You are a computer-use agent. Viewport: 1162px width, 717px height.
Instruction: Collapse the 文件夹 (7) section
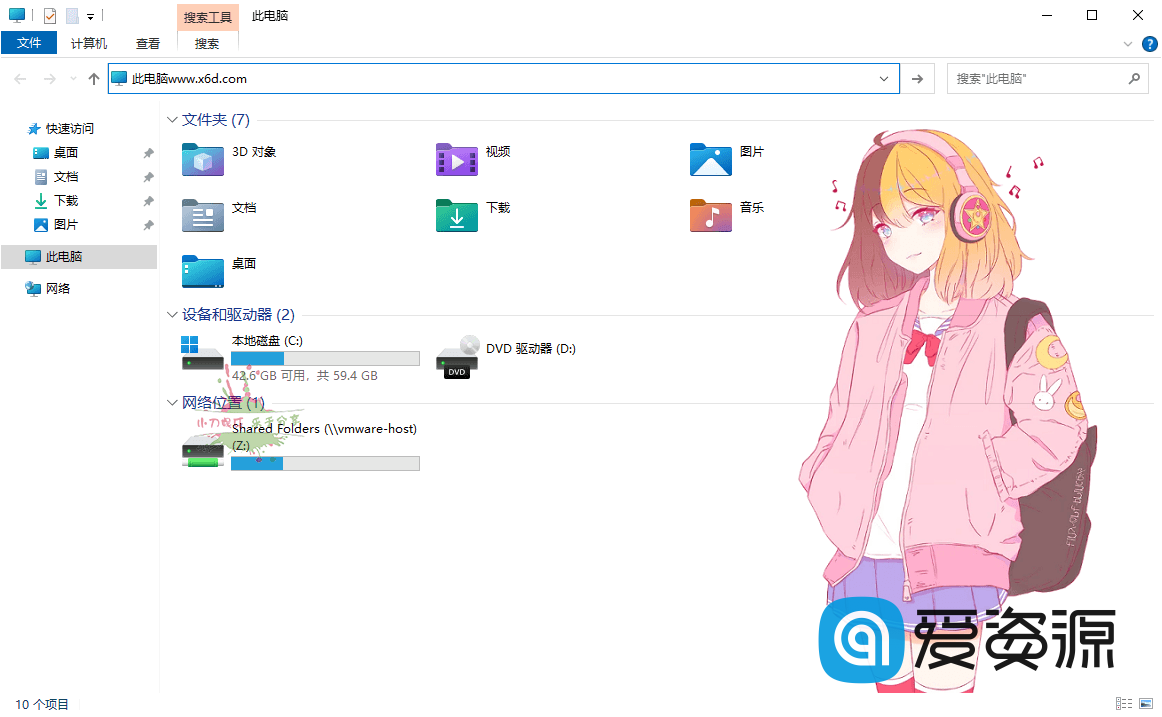point(172,119)
